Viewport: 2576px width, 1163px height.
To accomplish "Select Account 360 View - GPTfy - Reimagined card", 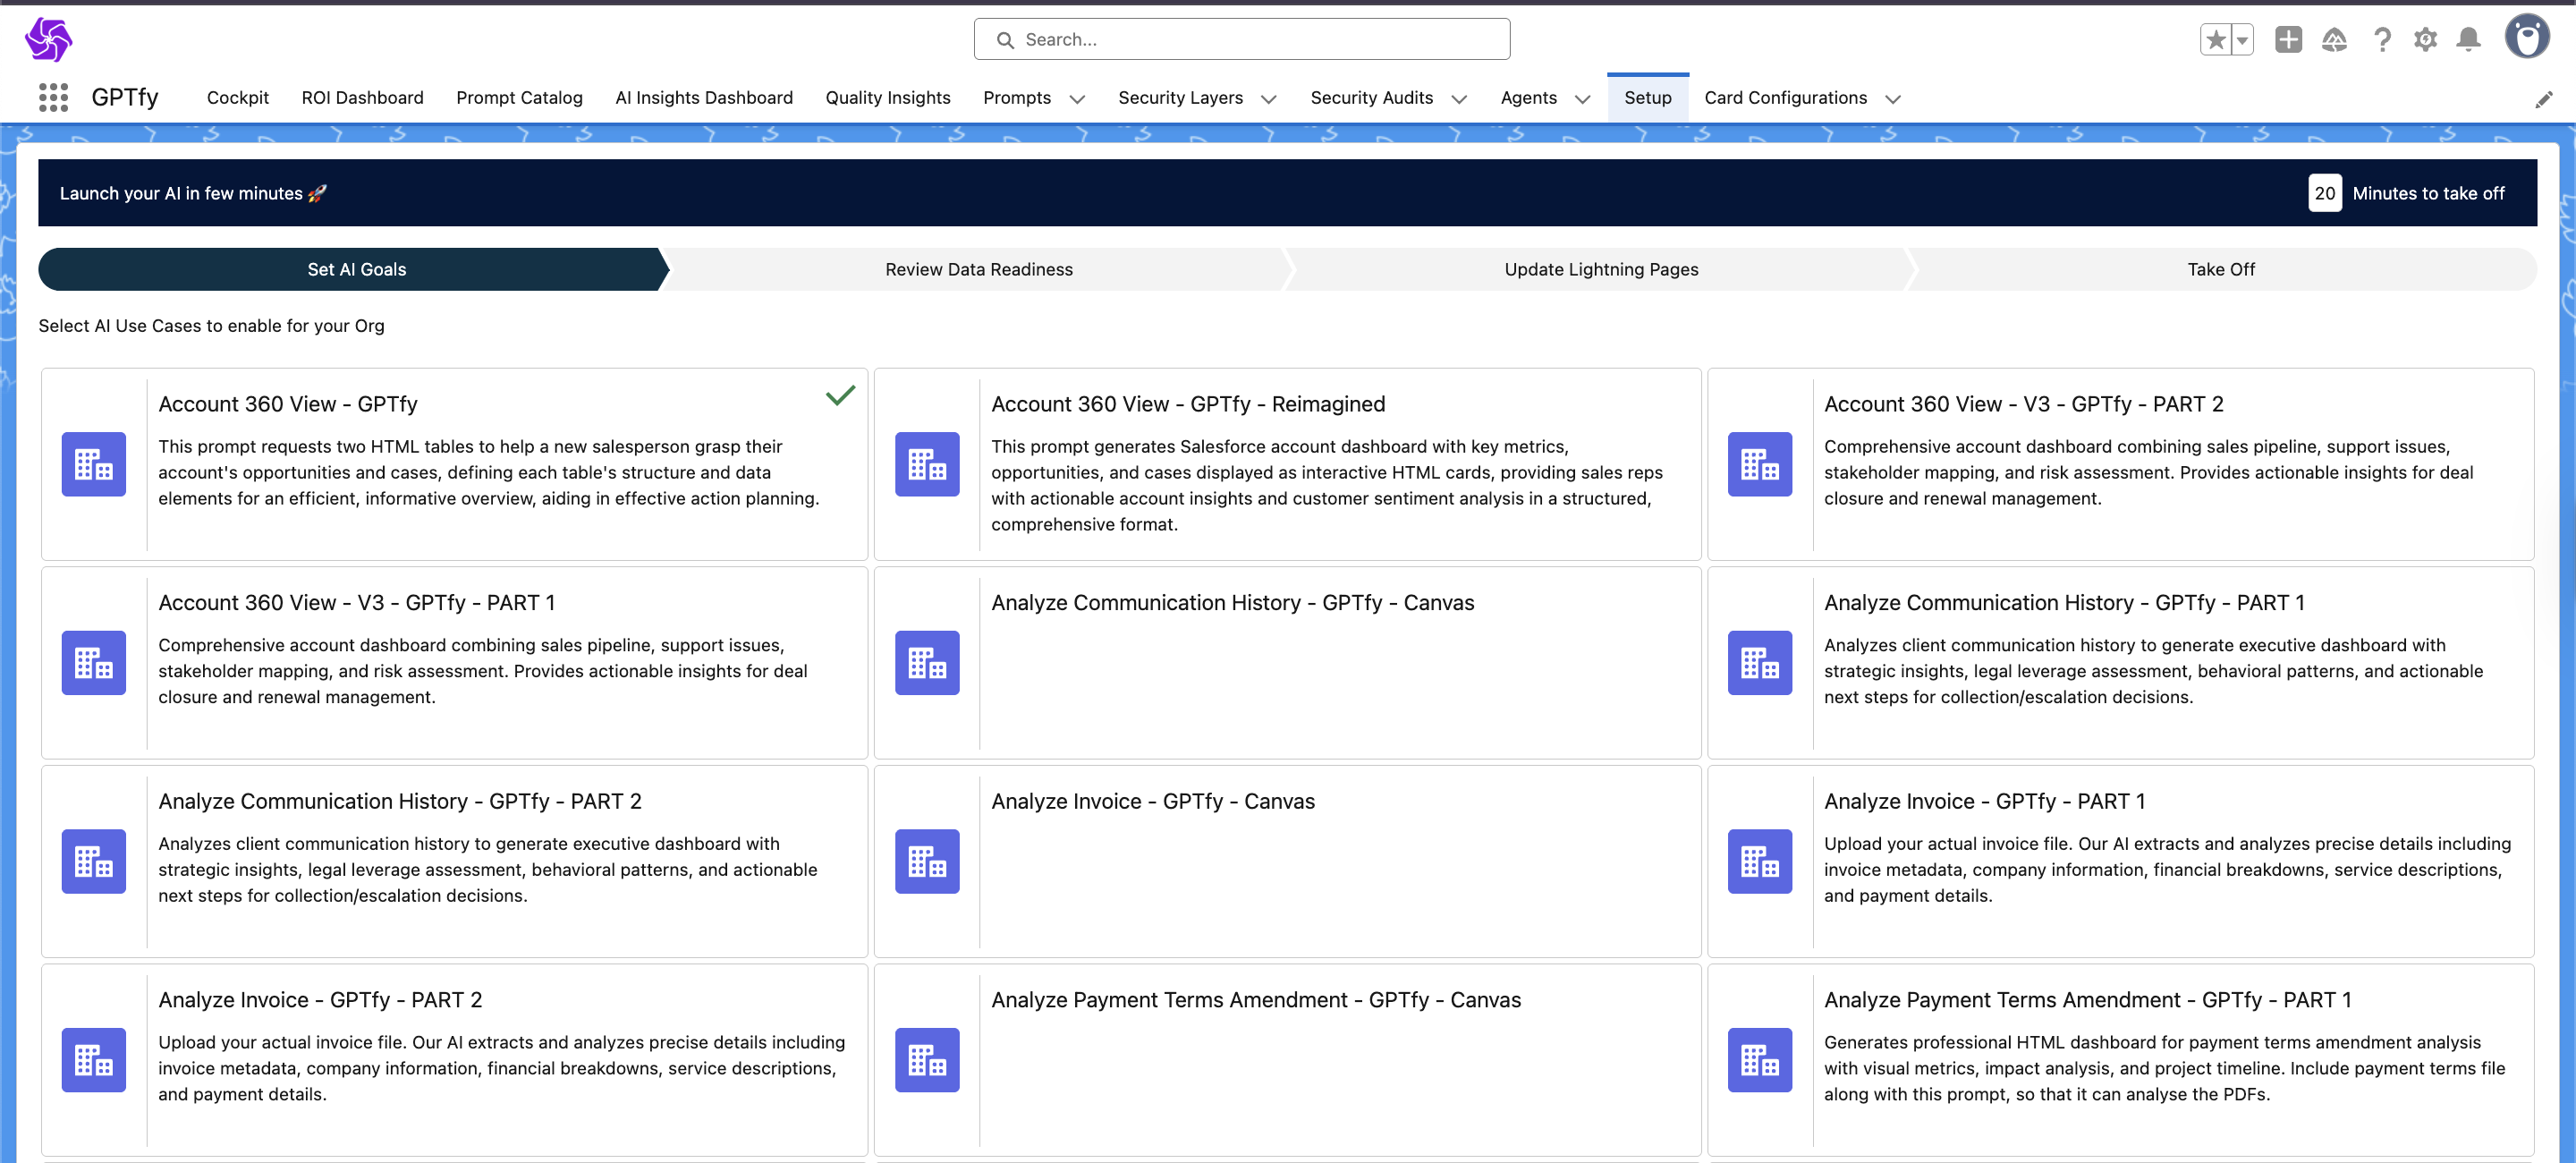I will [x=1287, y=463].
